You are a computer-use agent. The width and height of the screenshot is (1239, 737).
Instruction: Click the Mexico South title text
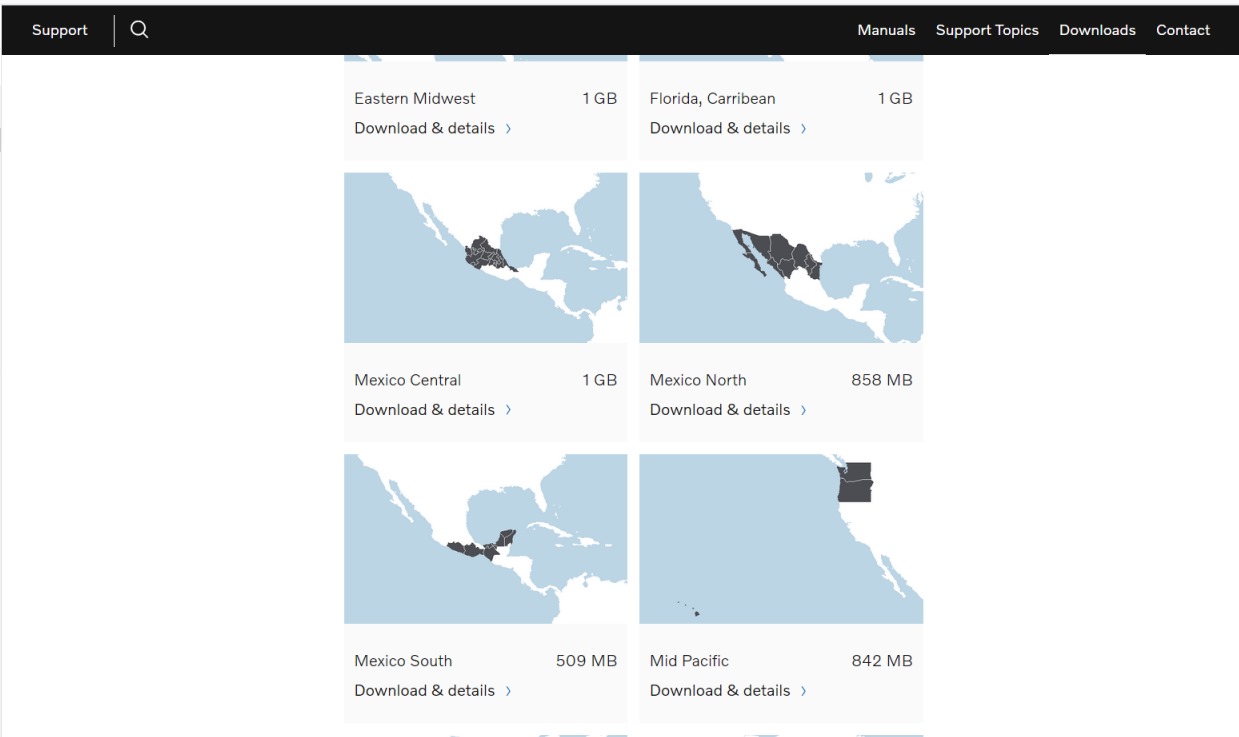tap(403, 661)
